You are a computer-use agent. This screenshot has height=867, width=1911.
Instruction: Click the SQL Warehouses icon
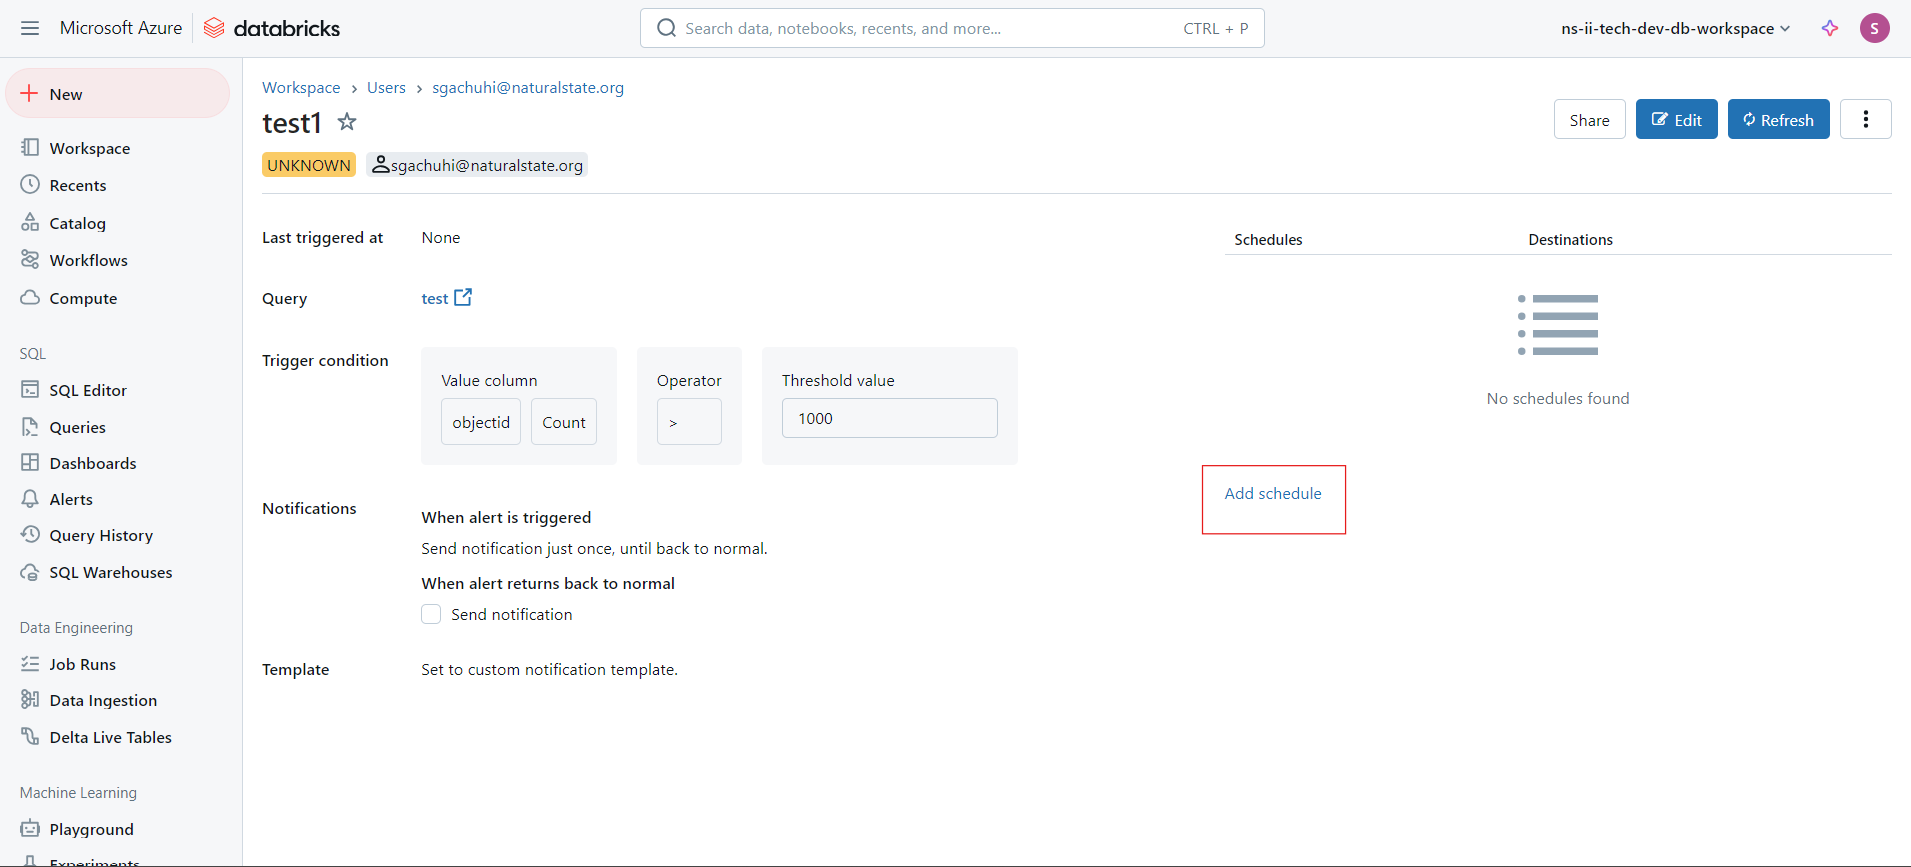point(30,572)
